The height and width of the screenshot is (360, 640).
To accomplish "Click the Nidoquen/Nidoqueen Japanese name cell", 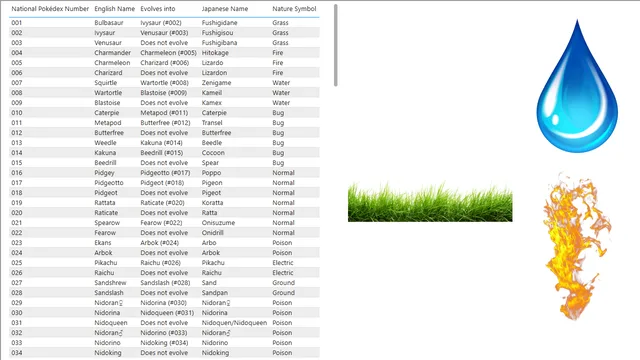I will (x=234, y=323).
